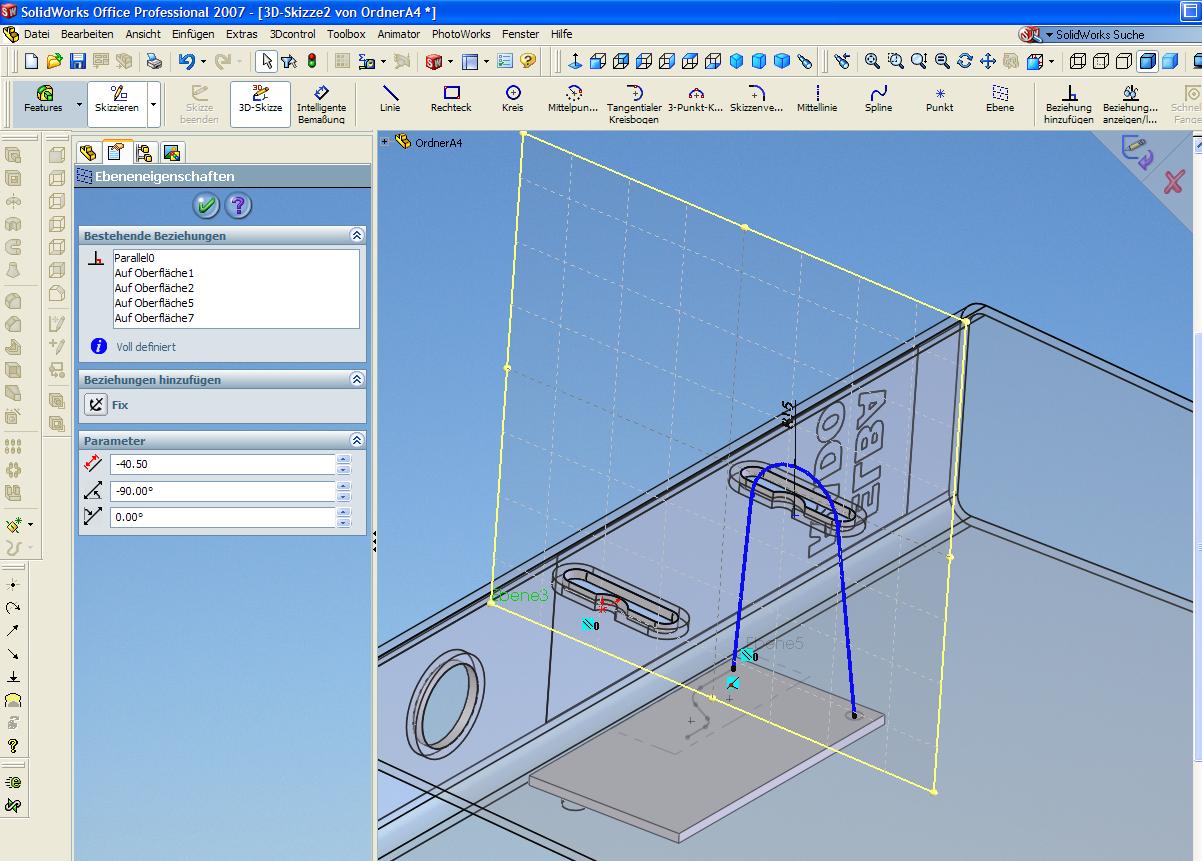Select the Mittellinie tool
This screenshot has height=861, width=1202.
pyautogui.click(x=818, y=98)
